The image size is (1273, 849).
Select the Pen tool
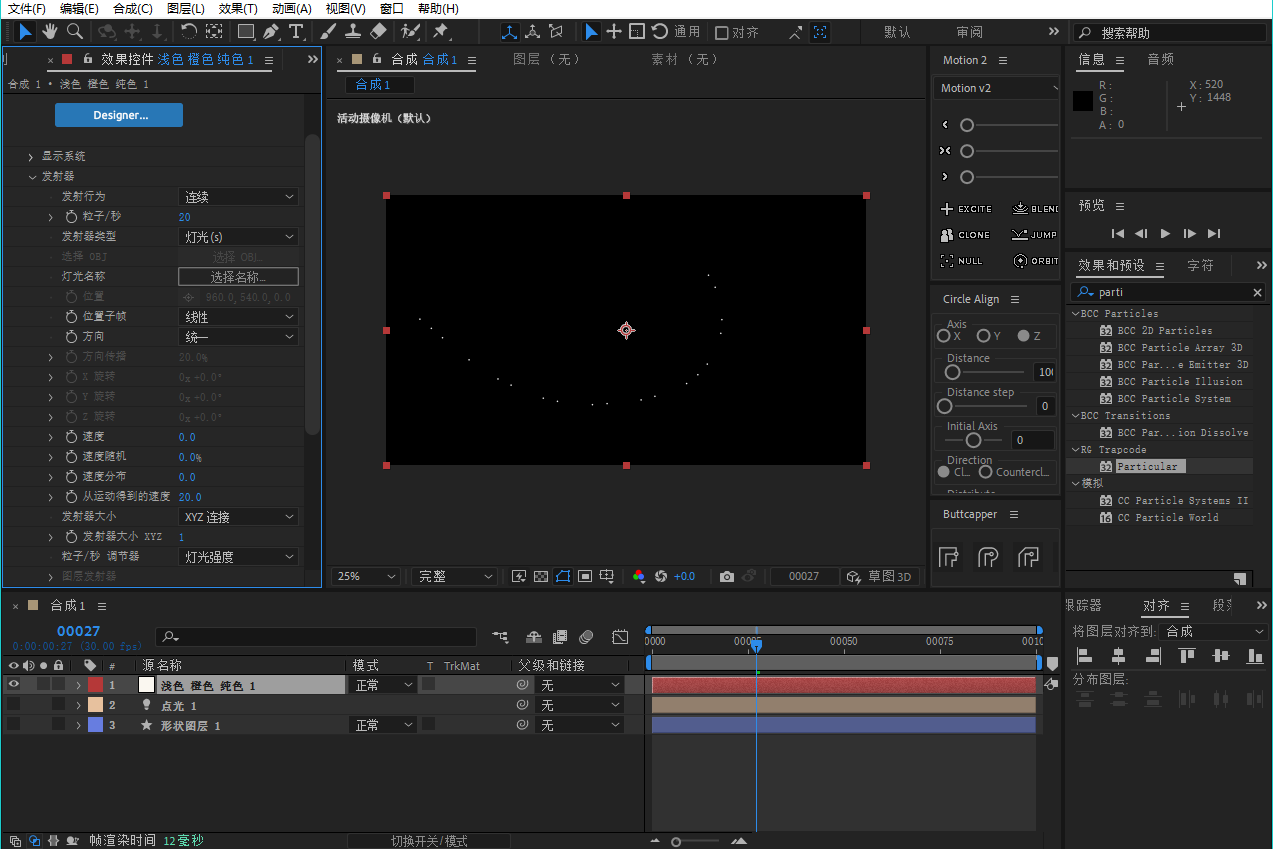point(271,32)
